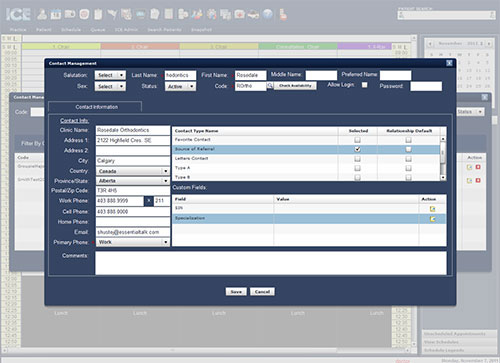This screenshot has height=363, width=500.
Task: Open the Queue menu
Action: click(98, 29)
